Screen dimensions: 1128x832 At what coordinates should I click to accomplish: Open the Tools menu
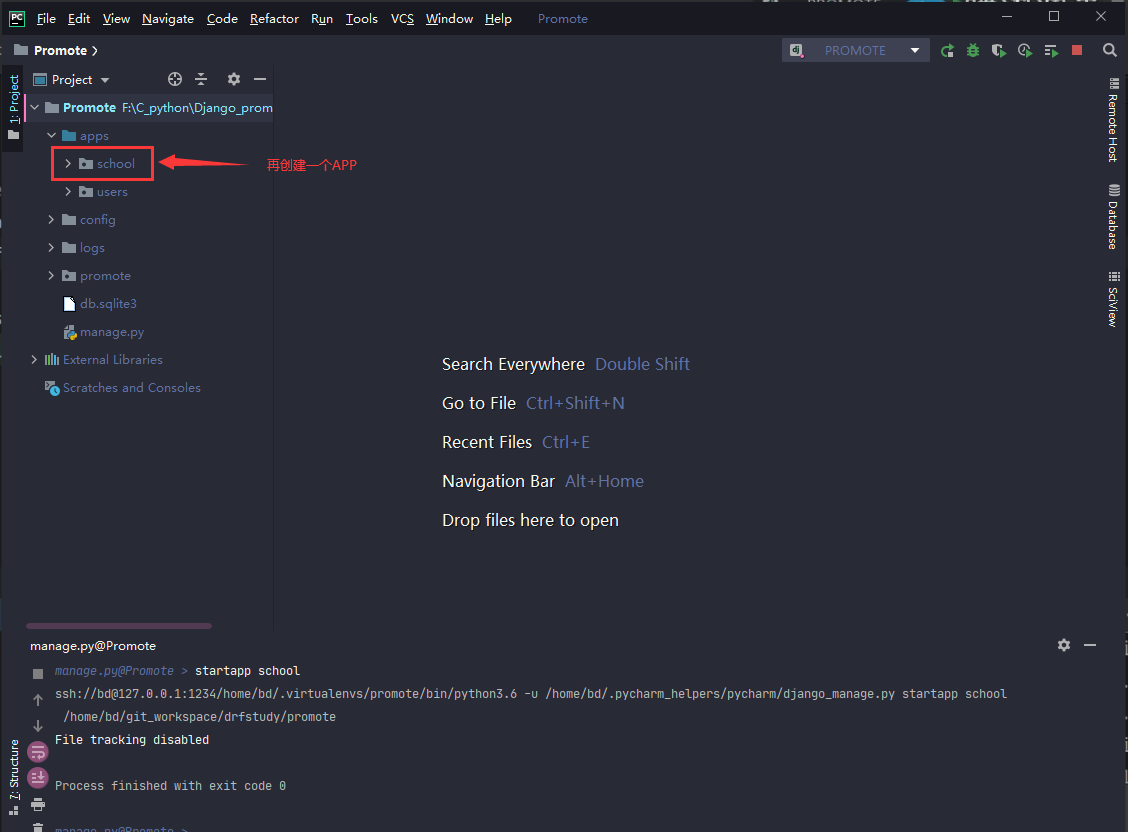(x=361, y=19)
